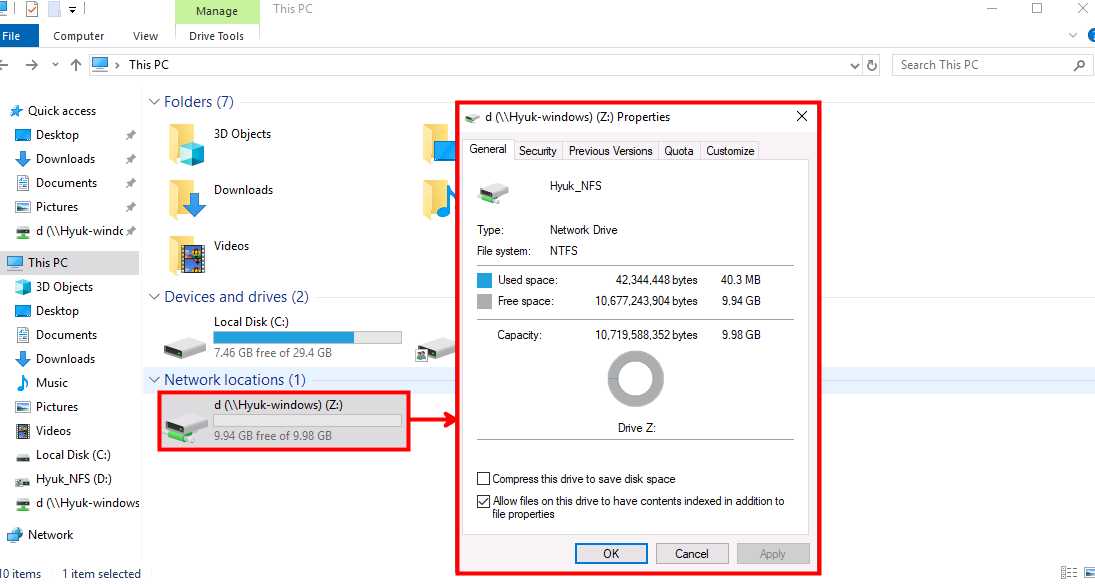This screenshot has width=1095, height=584.
Task: Click the drive icon in Properties General tab
Action: (x=493, y=194)
